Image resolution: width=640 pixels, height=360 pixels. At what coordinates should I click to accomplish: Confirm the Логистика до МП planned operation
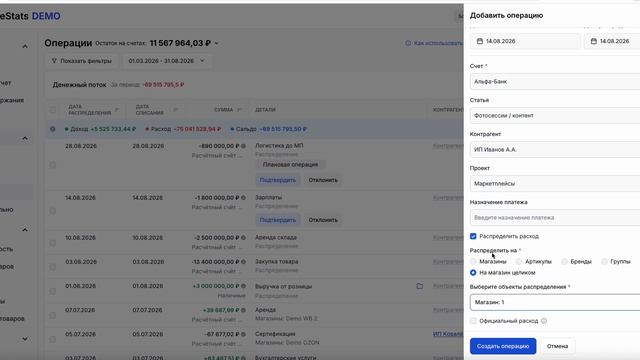278,180
